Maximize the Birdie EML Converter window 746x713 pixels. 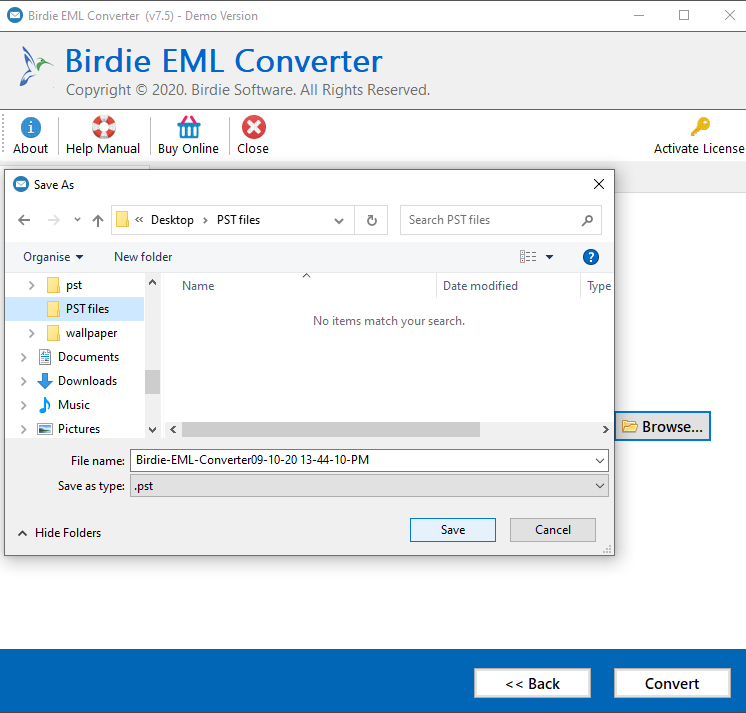pyautogui.click(x=684, y=15)
